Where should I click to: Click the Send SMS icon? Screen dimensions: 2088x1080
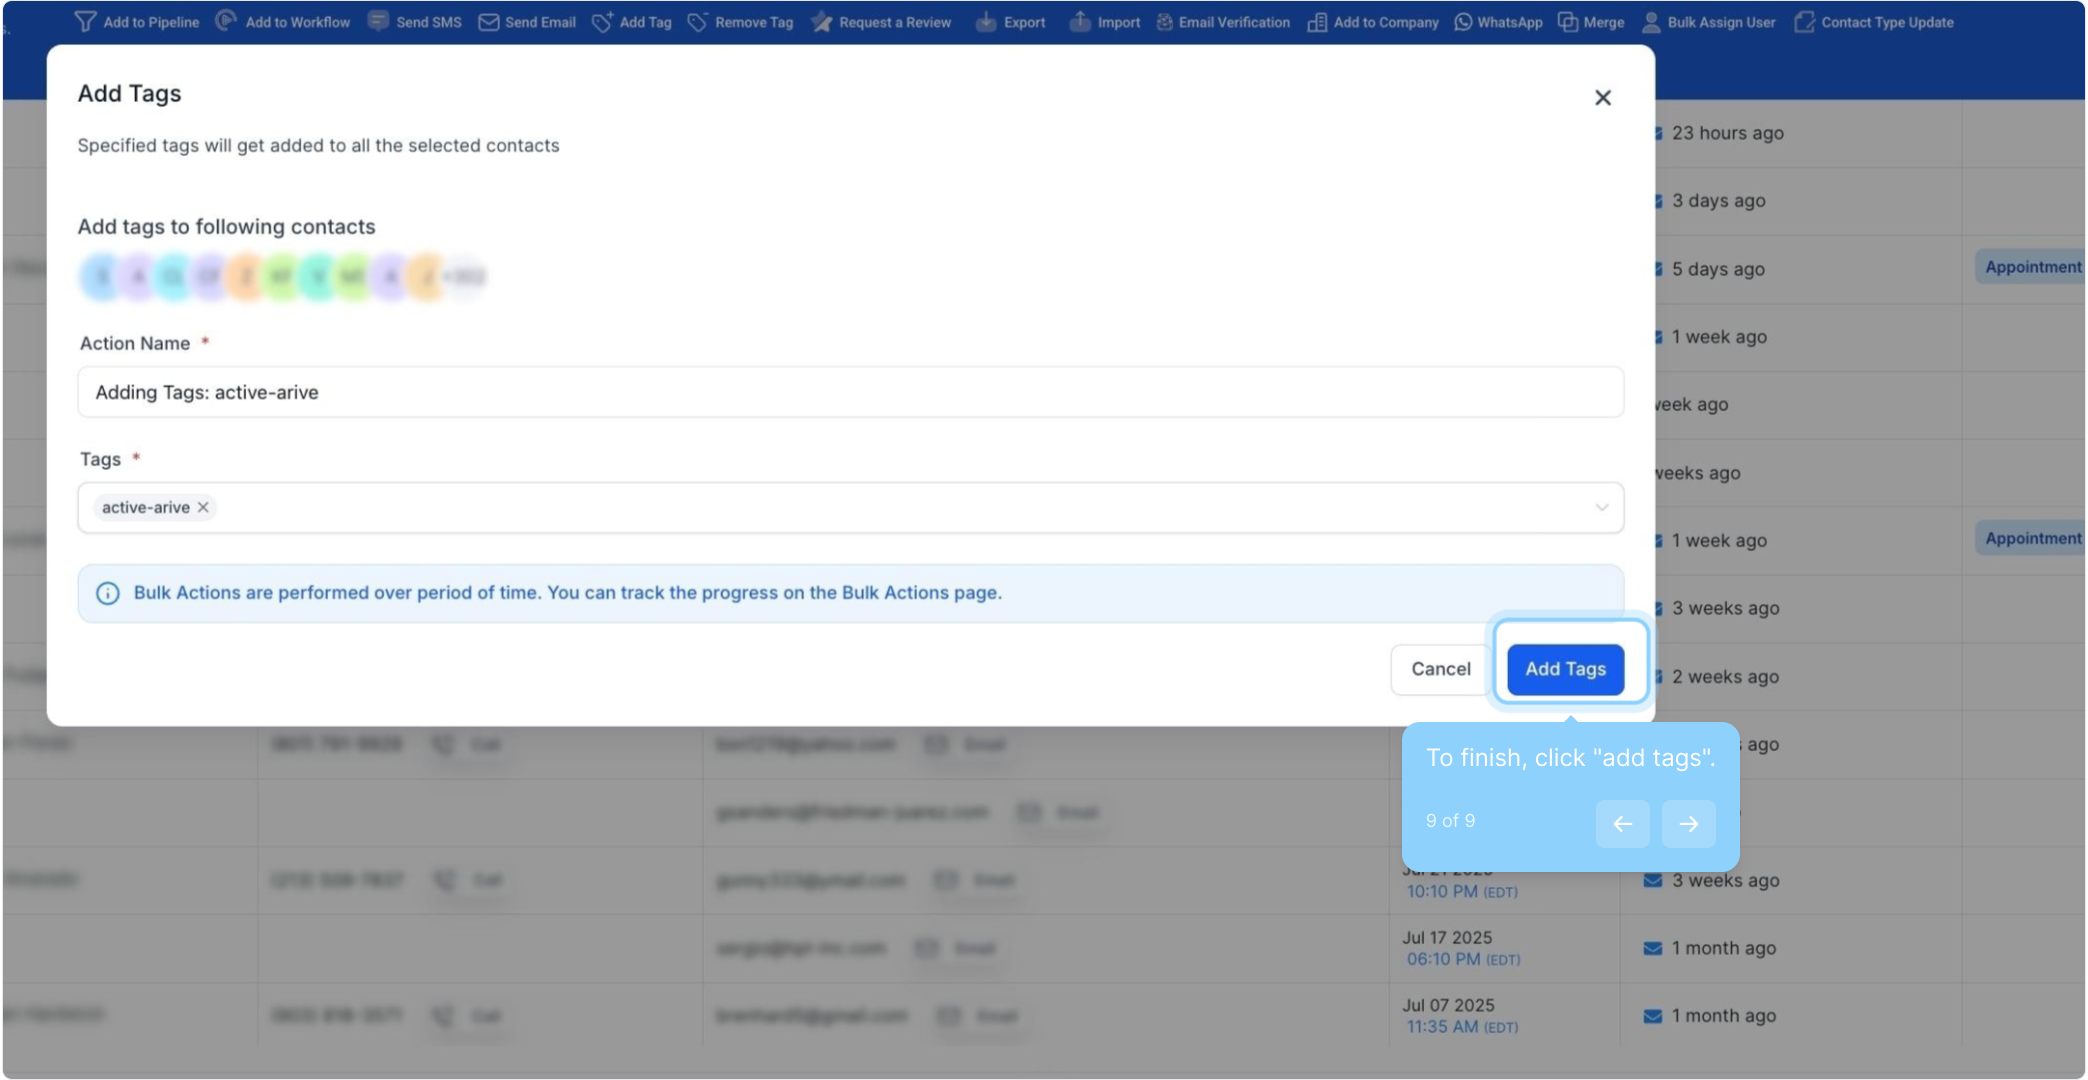point(378,21)
